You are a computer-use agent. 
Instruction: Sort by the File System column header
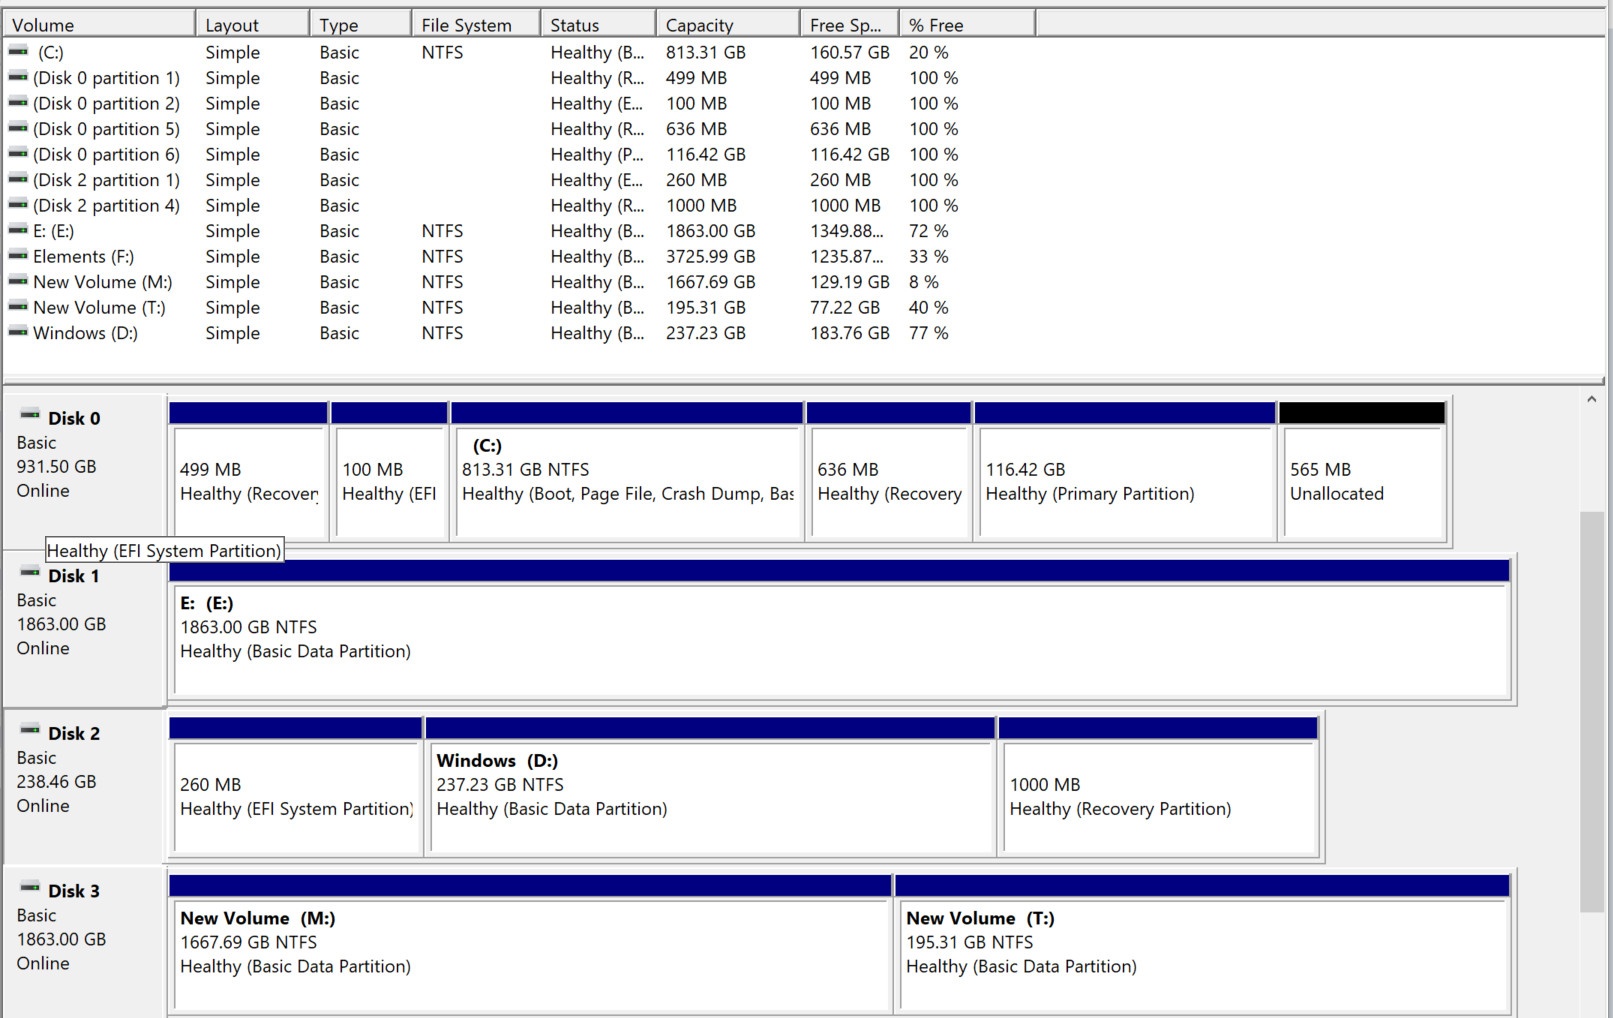[476, 24]
